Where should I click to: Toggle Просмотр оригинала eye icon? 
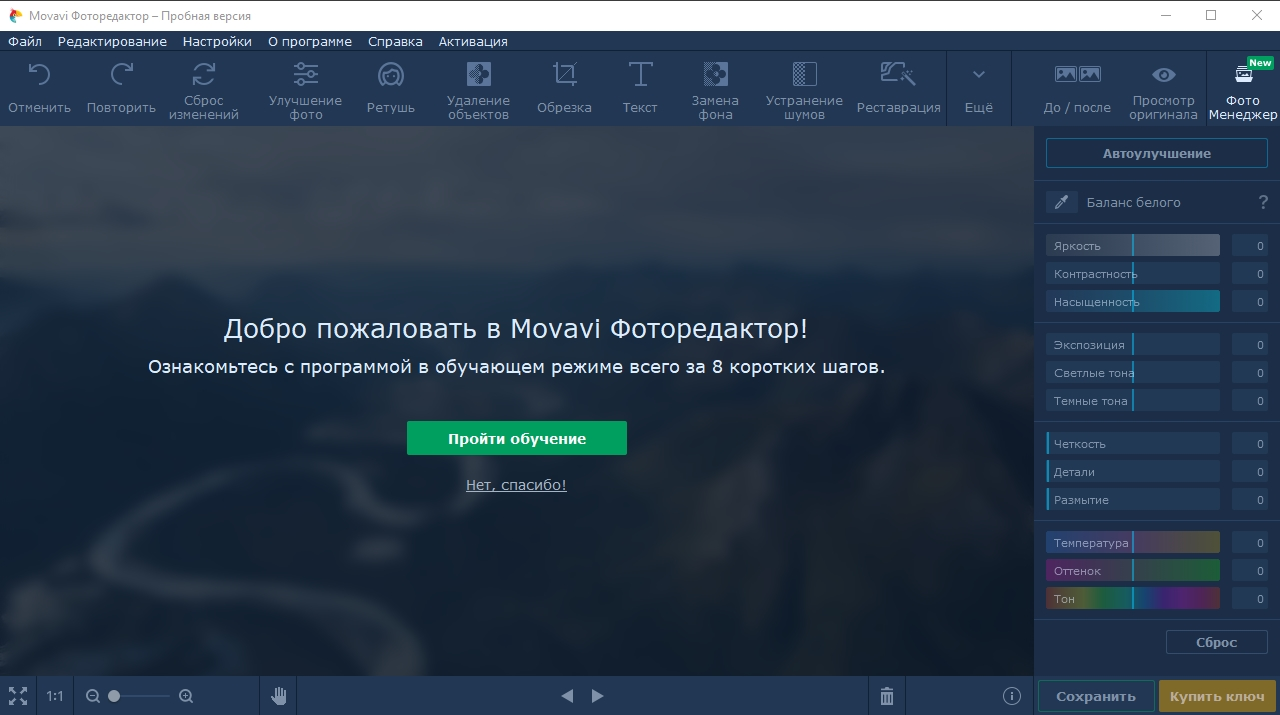(x=1164, y=75)
